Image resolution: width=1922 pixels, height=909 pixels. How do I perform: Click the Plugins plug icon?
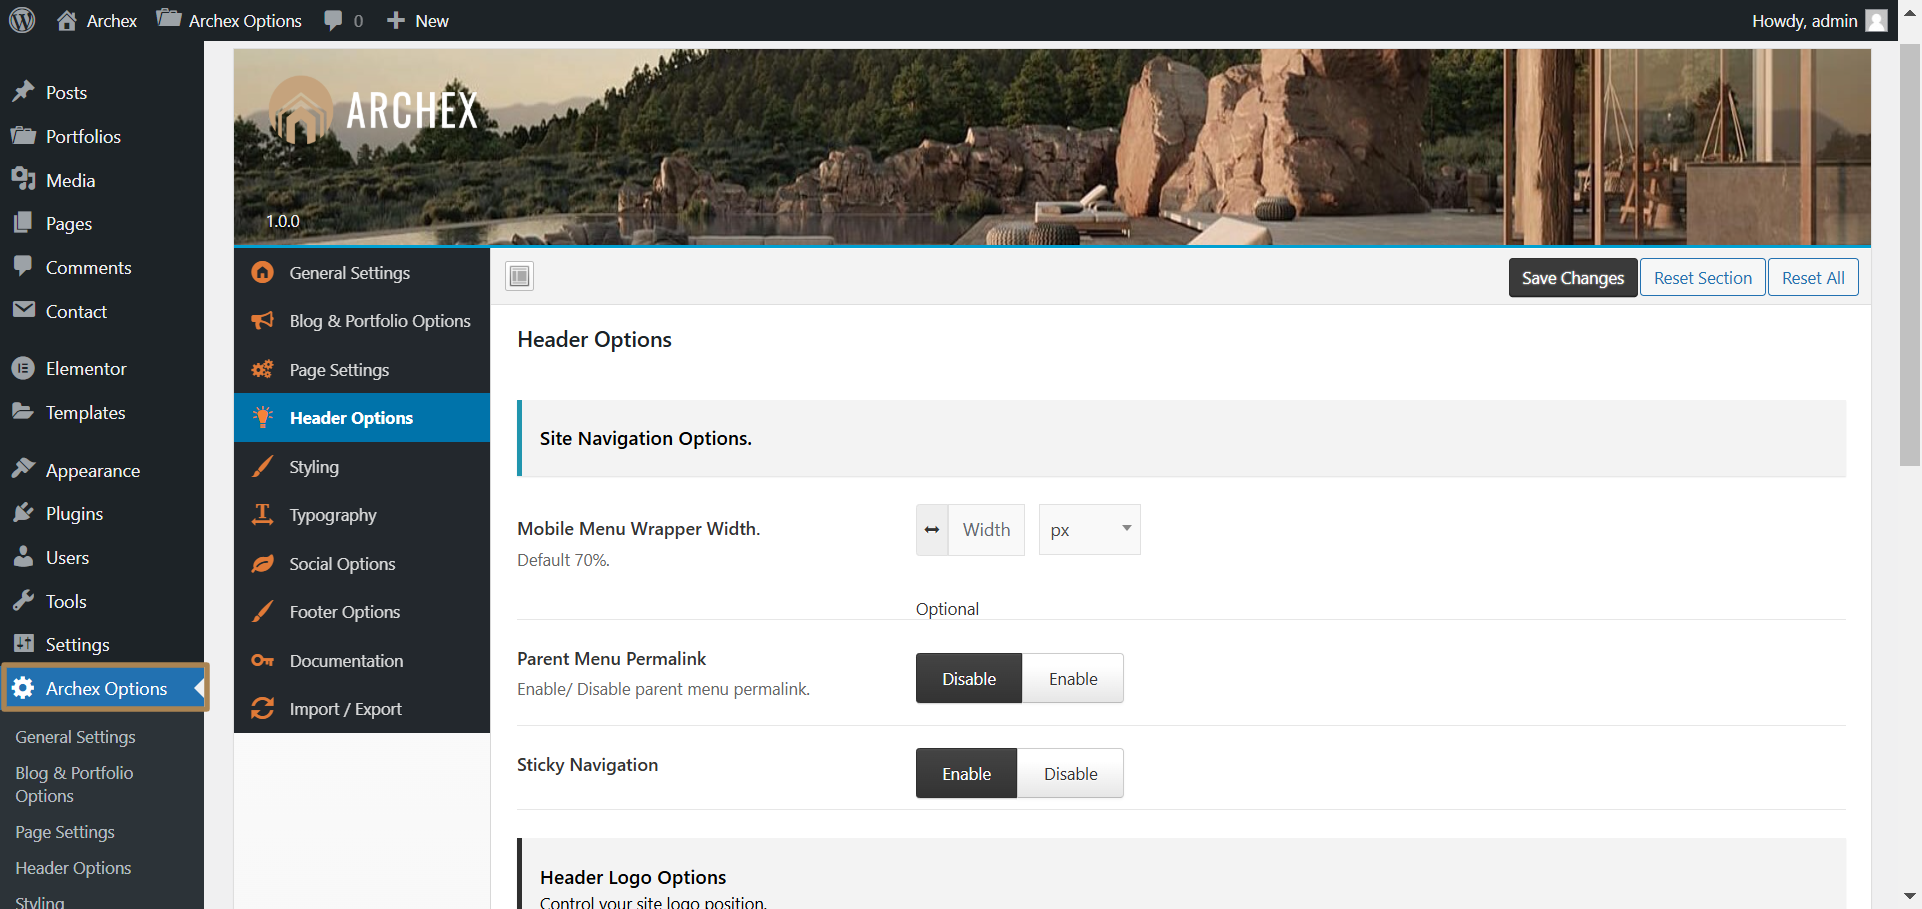click(x=23, y=513)
